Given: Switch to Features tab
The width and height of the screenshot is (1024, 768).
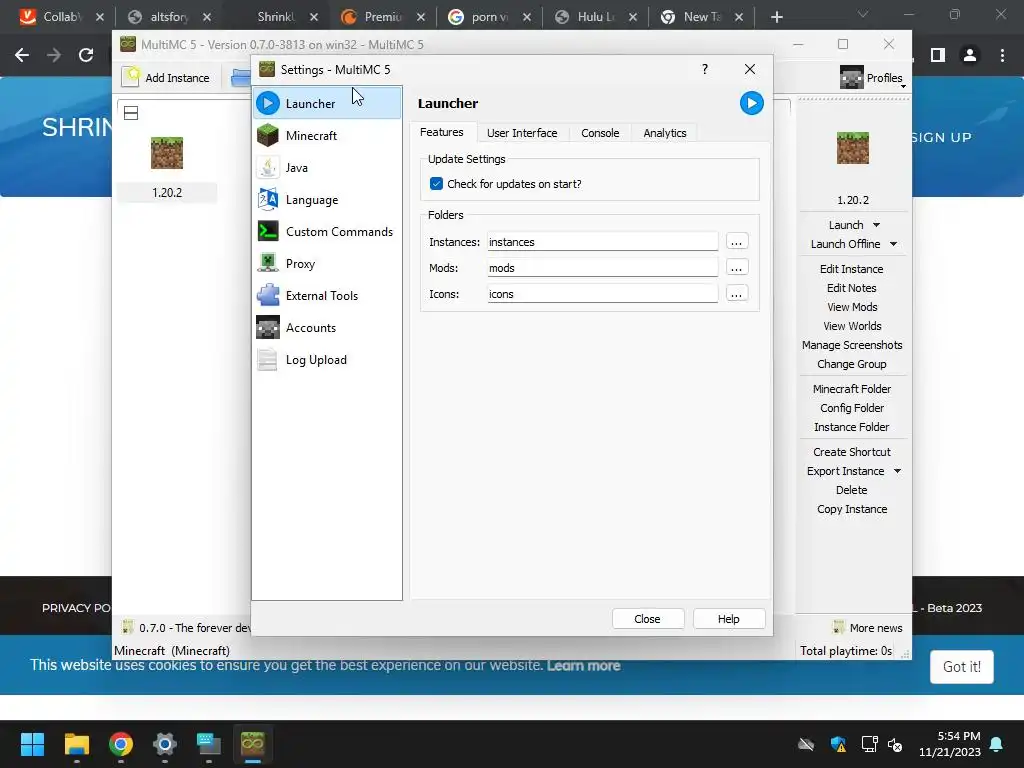Looking at the screenshot, I should 441,132.
